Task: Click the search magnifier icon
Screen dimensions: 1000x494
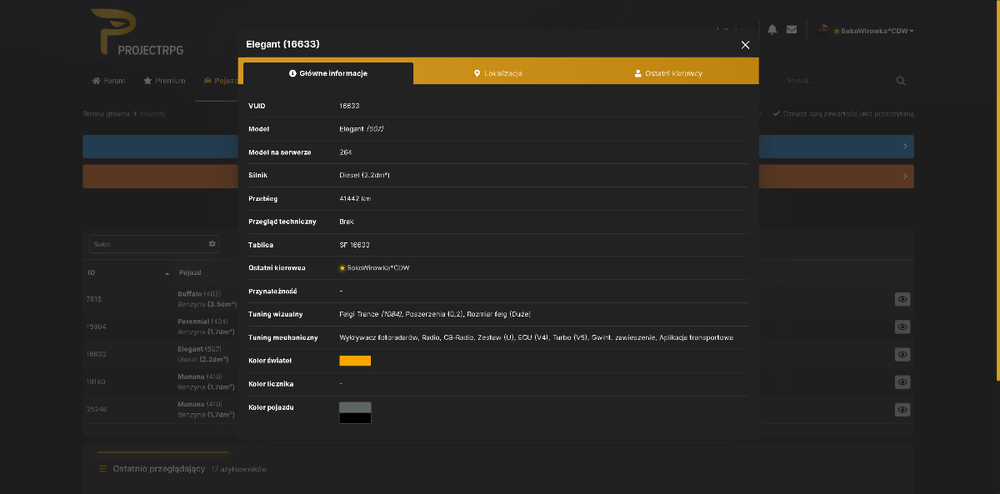Action: [901, 81]
